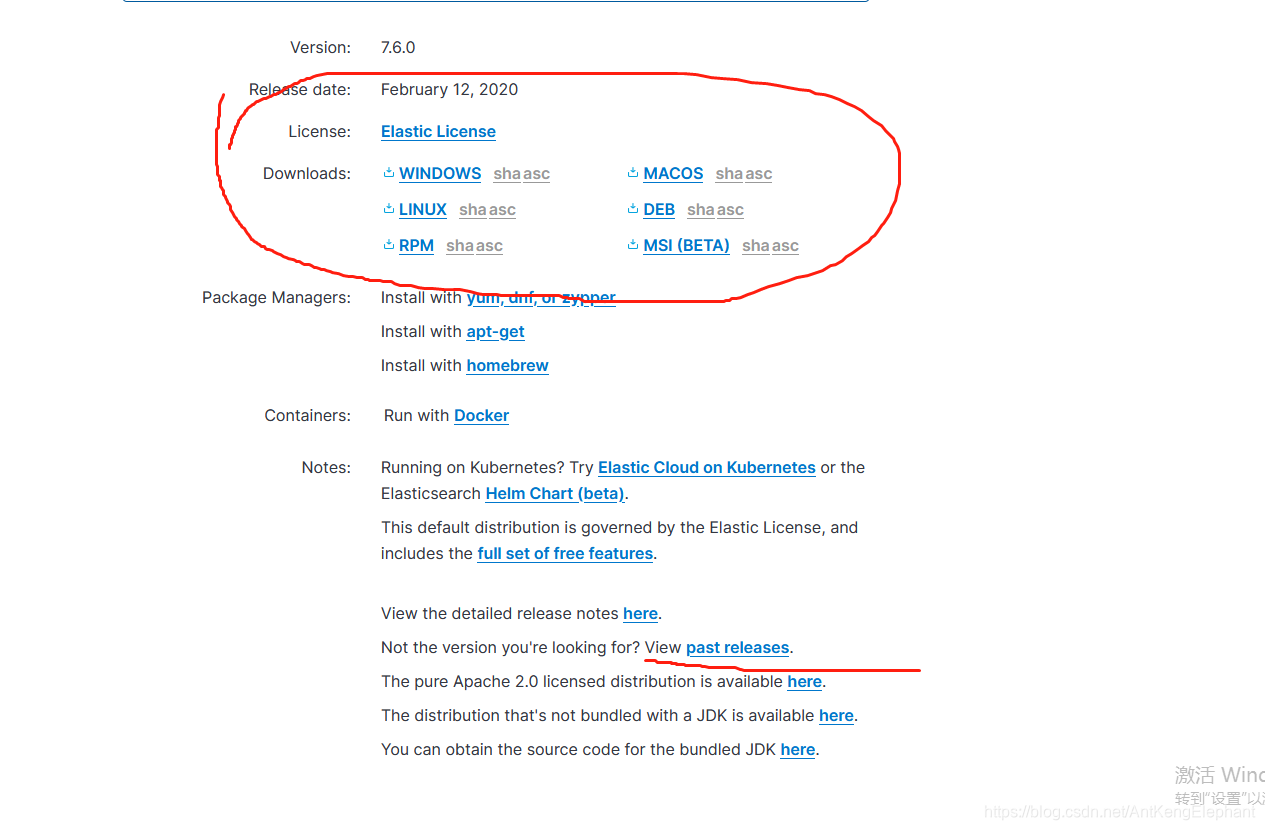Image resolution: width=1265 pixels, height=830 pixels.
Task: Click the Downloads: label
Action: pyautogui.click(x=307, y=174)
